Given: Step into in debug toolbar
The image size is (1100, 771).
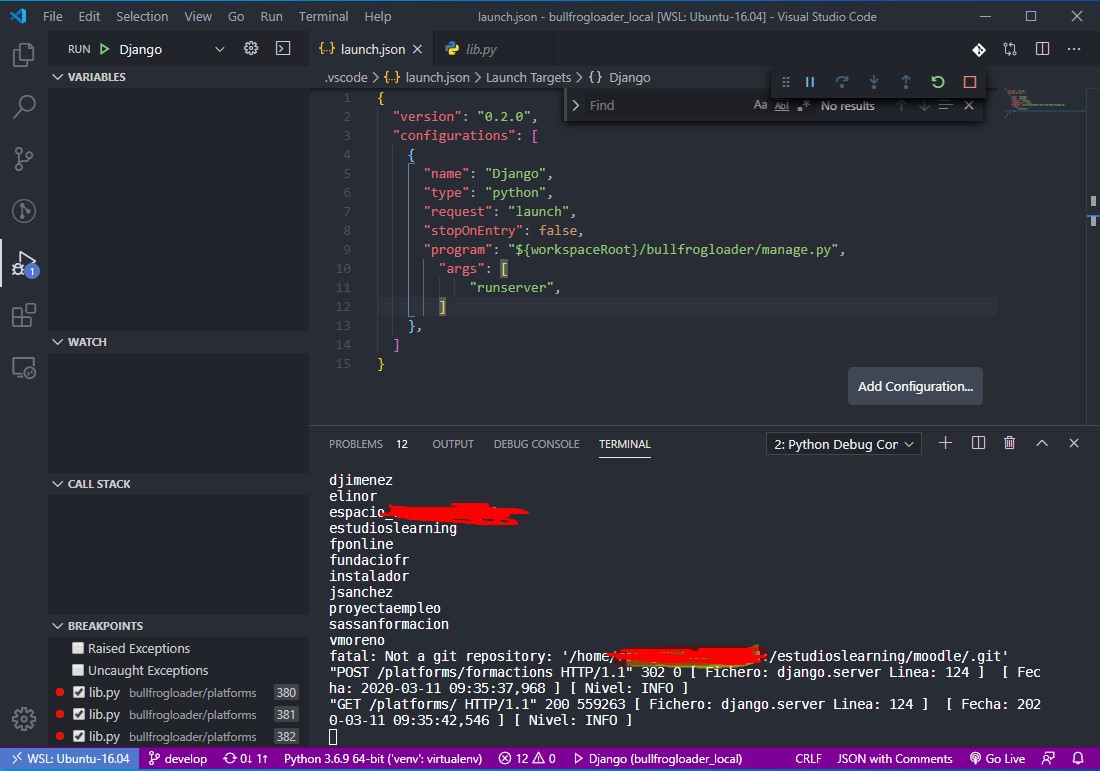Looking at the screenshot, I should point(873,82).
